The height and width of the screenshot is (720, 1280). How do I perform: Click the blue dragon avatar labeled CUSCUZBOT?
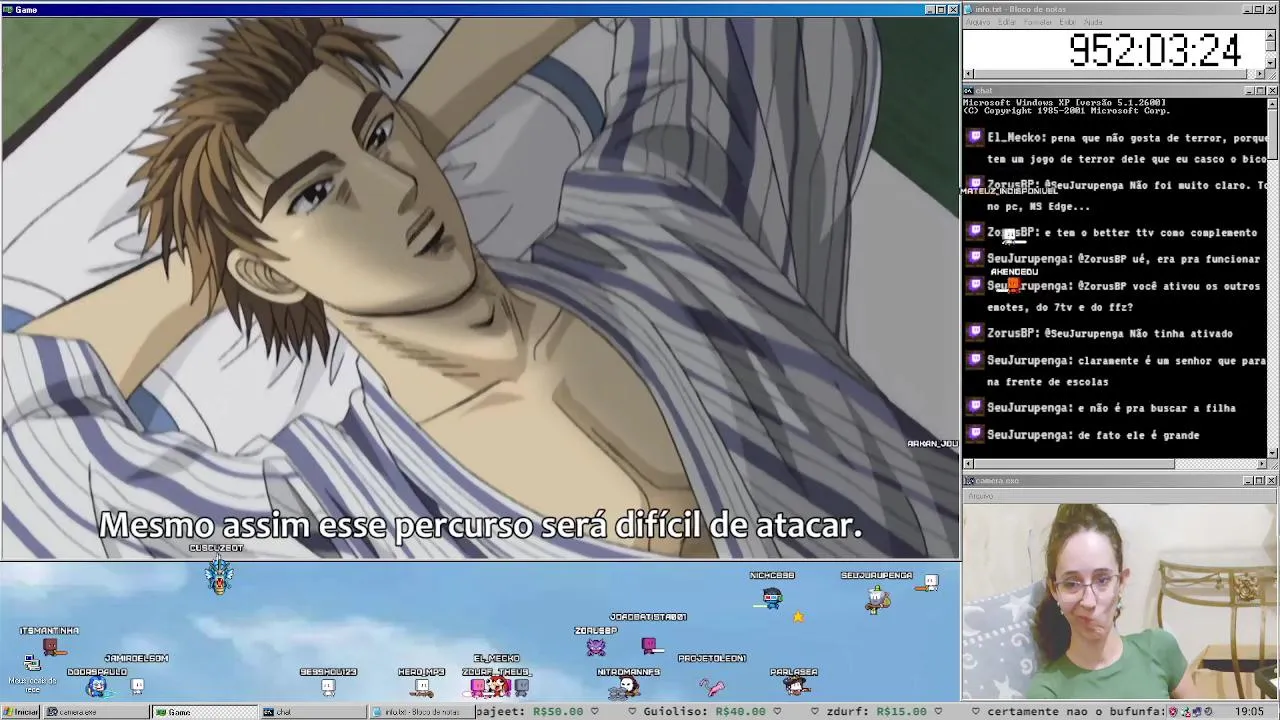click(x=219, y=575)
